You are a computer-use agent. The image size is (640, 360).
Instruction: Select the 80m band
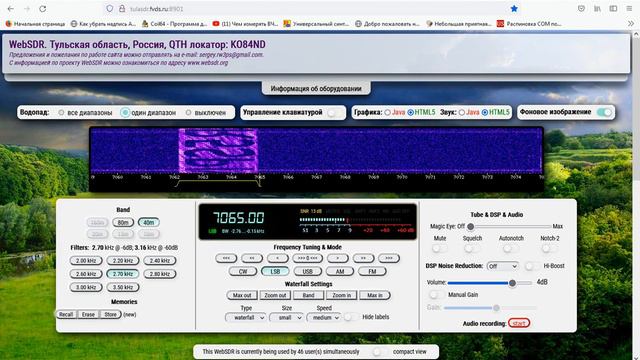(x=123, y=222)
